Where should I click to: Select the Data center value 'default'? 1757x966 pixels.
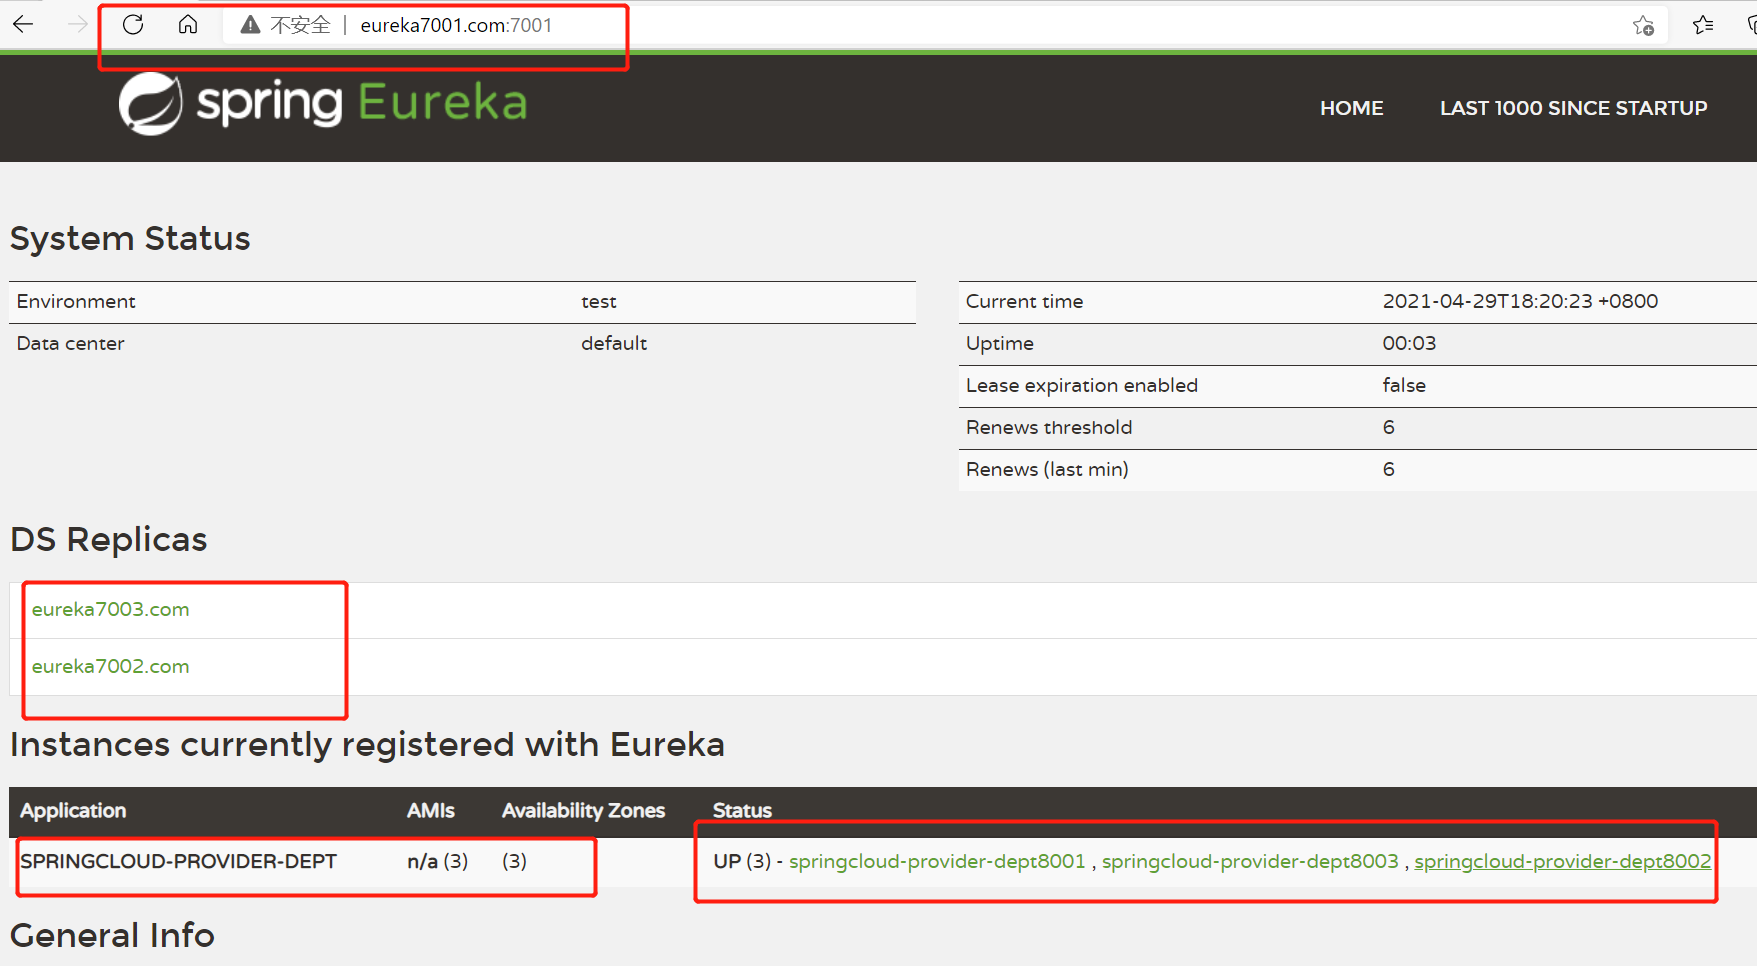tap(614, 343)
